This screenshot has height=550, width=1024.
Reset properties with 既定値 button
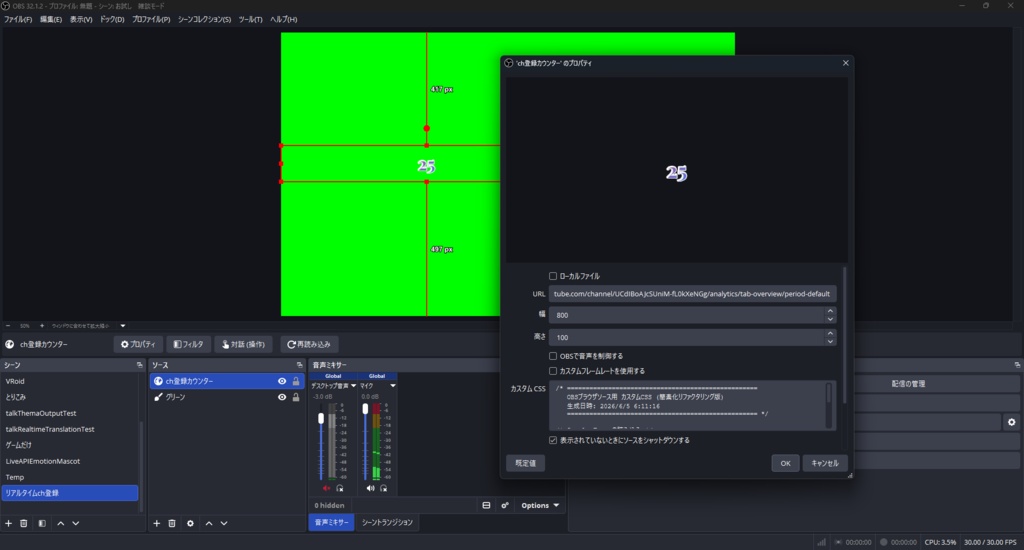526,463
